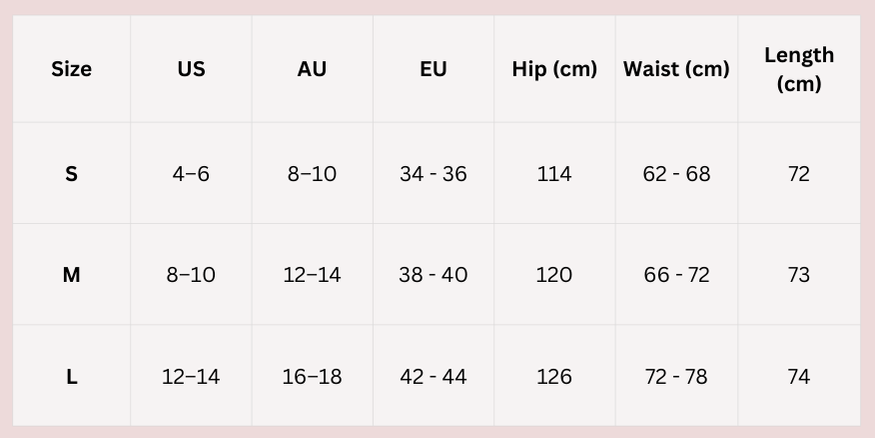This screenshot has width=875, height=438.
Task: Click the M size row label
Action: tap(71, 275)
